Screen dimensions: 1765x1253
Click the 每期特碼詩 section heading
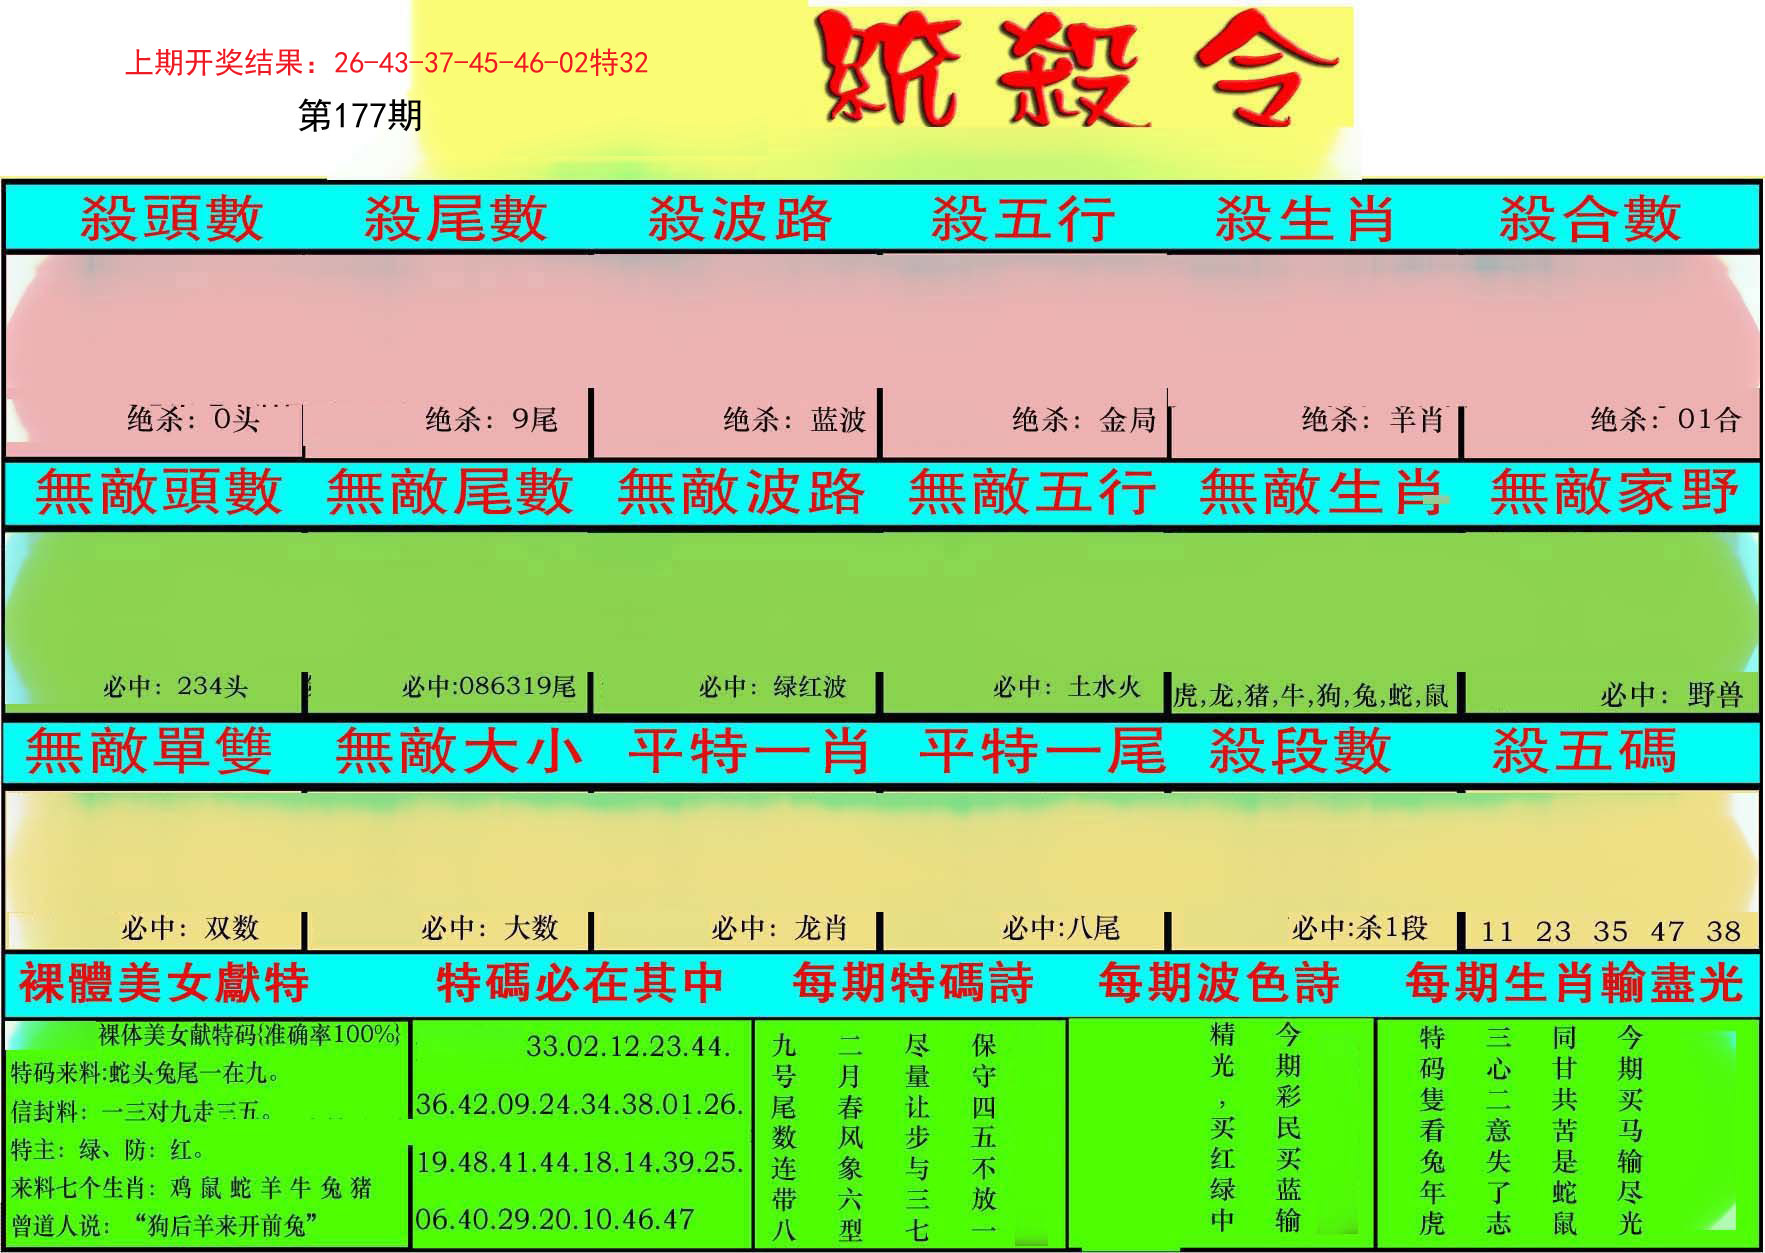[x=913, y=982]
